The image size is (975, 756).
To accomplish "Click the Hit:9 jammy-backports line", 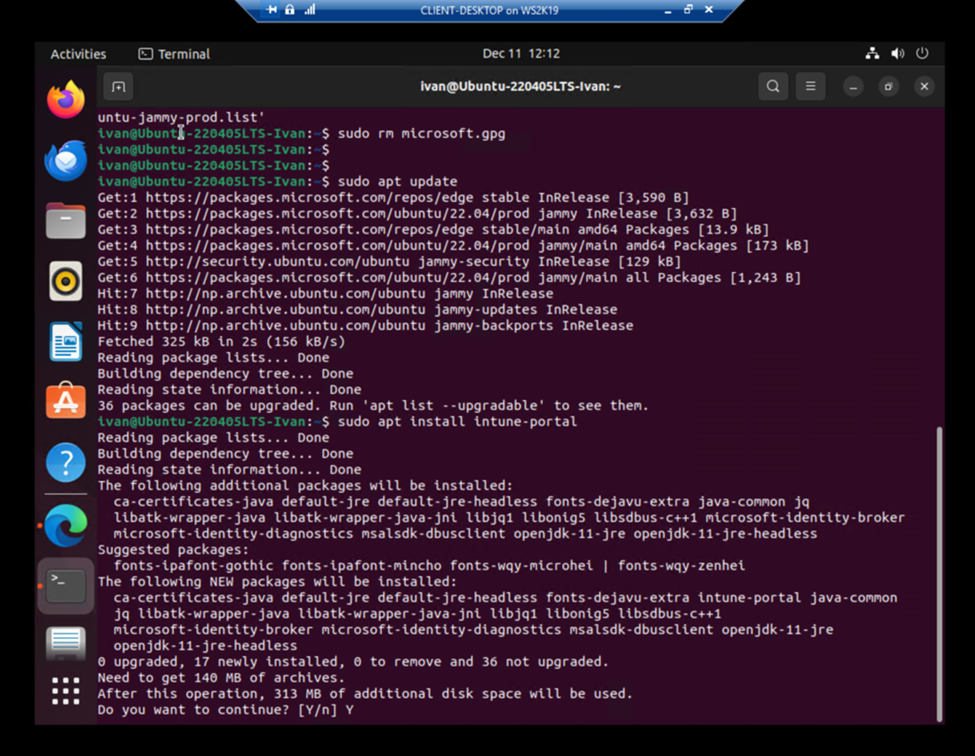I will (x=365, y=326).
